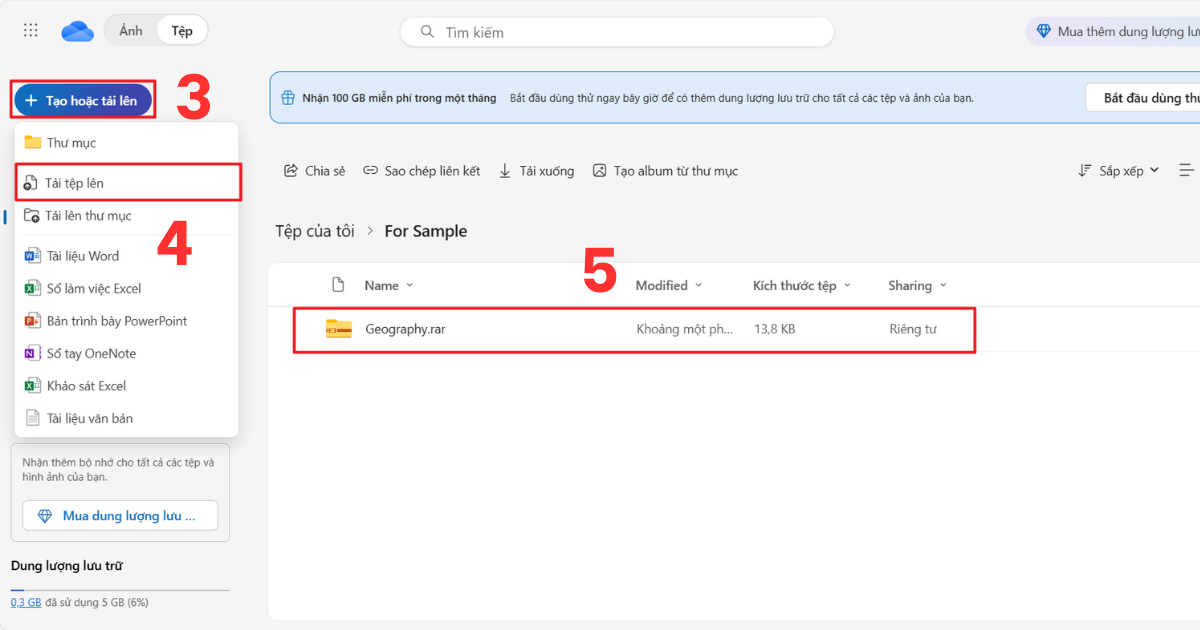Click the Tạo hoặc tải lên button
The height and width of the screenshot is (630, 1200).
pyautogui.click(x=82, y=100)
